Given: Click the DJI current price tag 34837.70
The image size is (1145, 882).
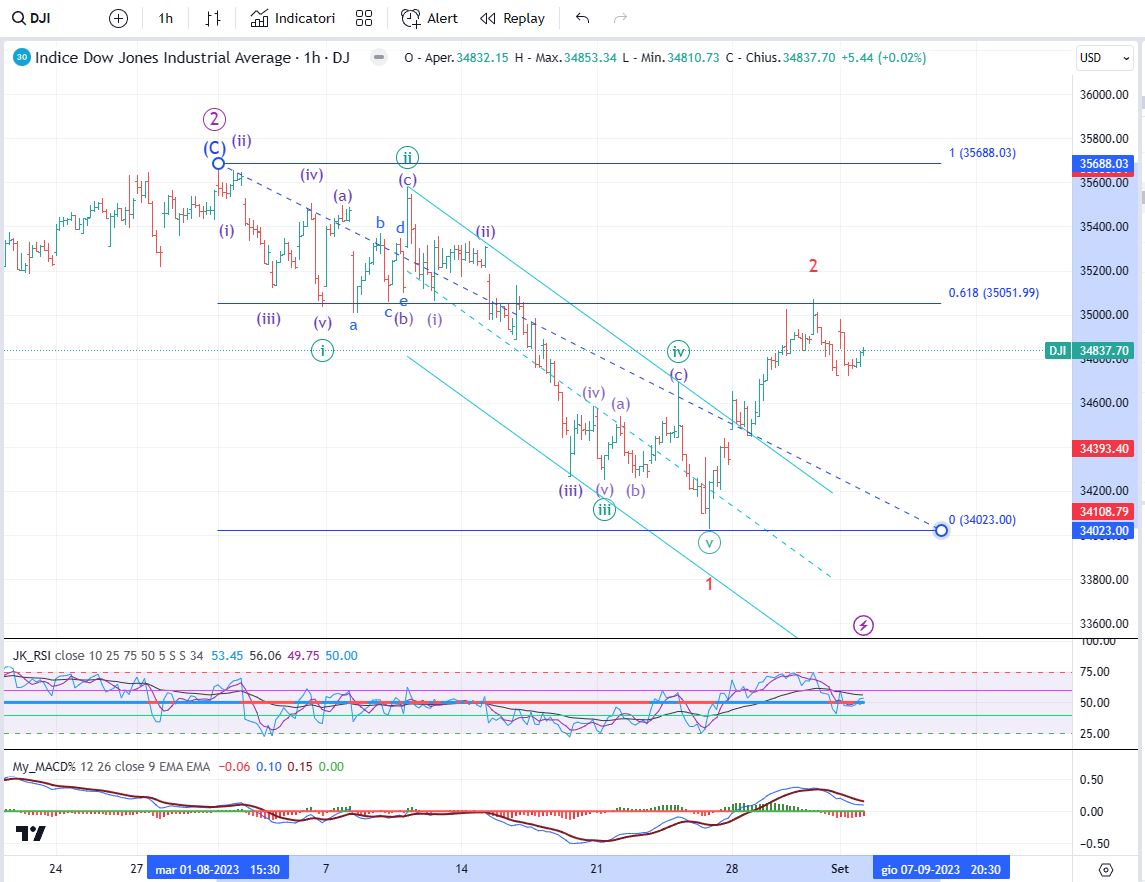Looking at the screenshot, I should (1090, 350).
